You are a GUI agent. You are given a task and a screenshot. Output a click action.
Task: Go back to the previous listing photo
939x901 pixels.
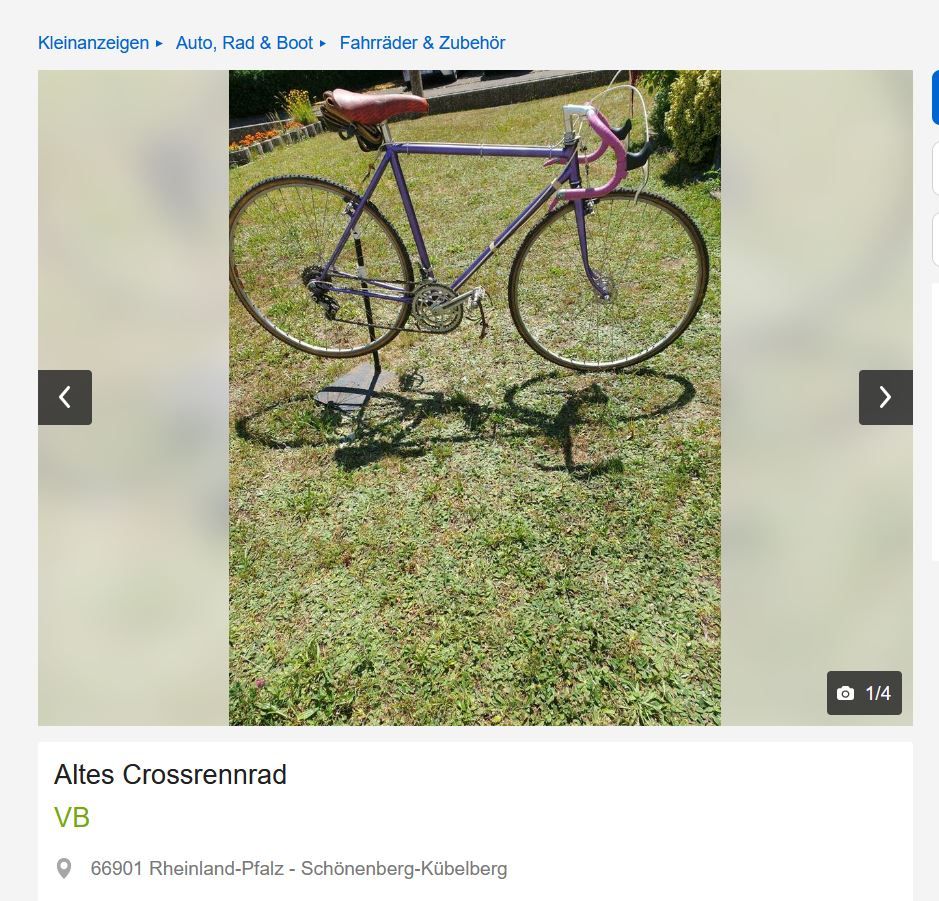(x=65, y=398)
